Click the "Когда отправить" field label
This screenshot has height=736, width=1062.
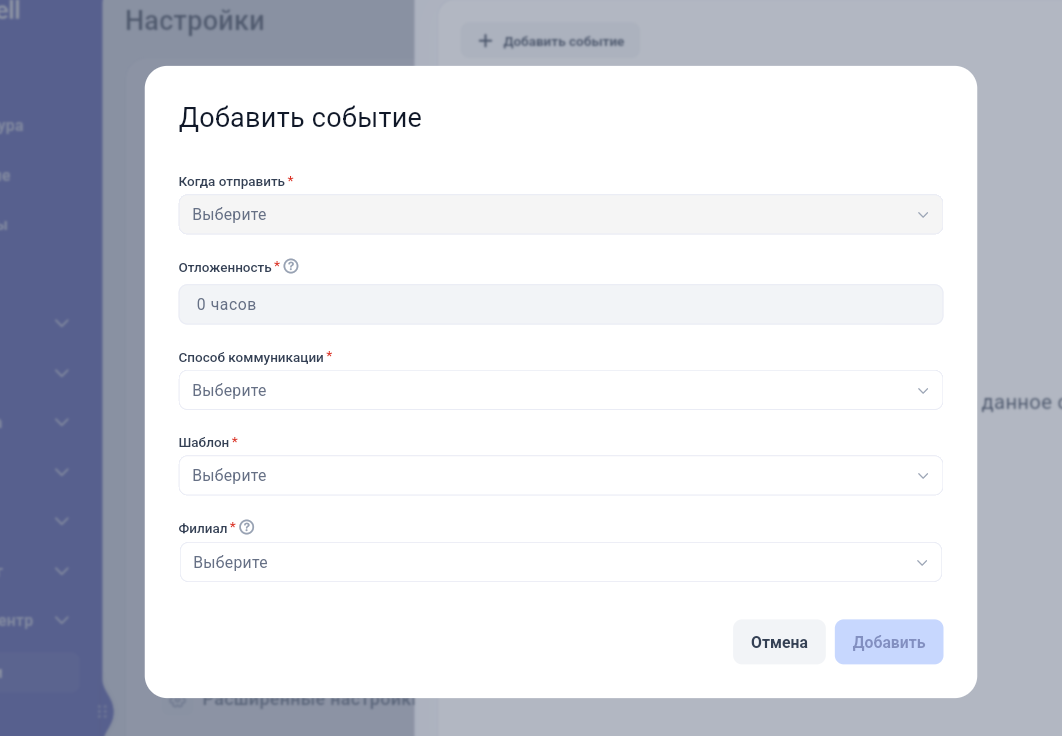click(x=232, y=181)
